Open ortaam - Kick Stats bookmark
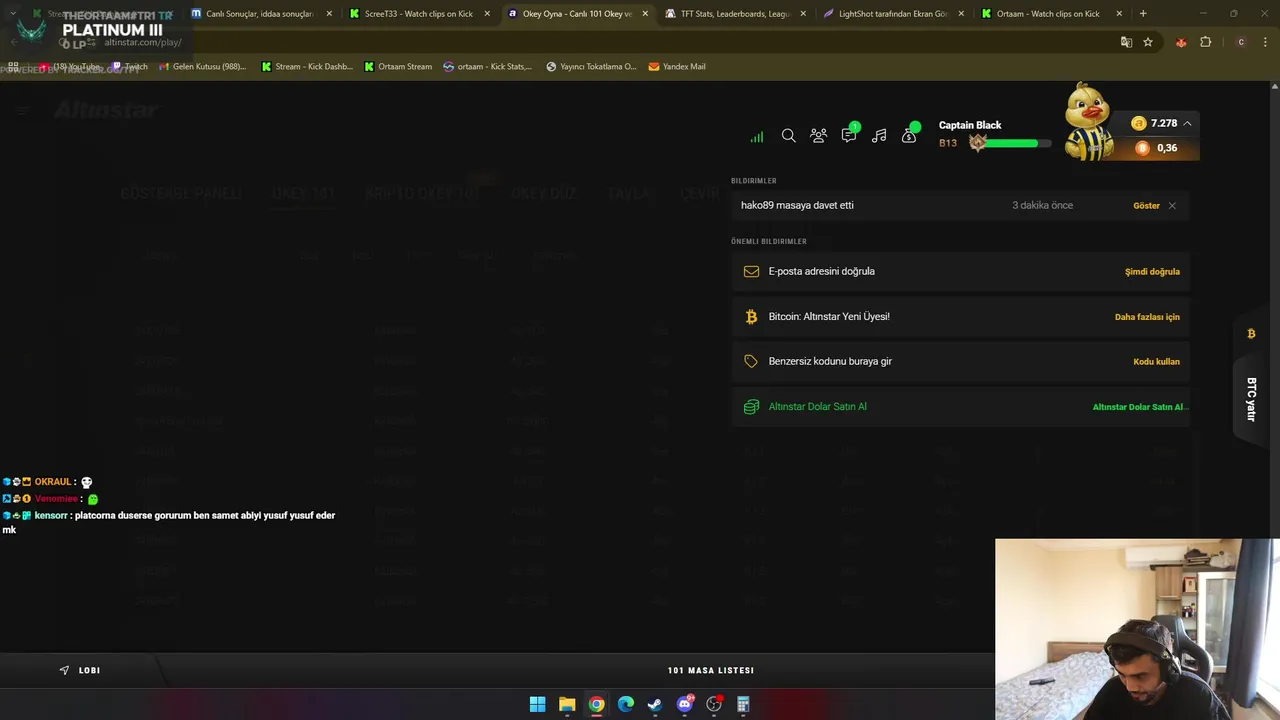Viewport: 1280px width, 720px height. pos(488,67)
